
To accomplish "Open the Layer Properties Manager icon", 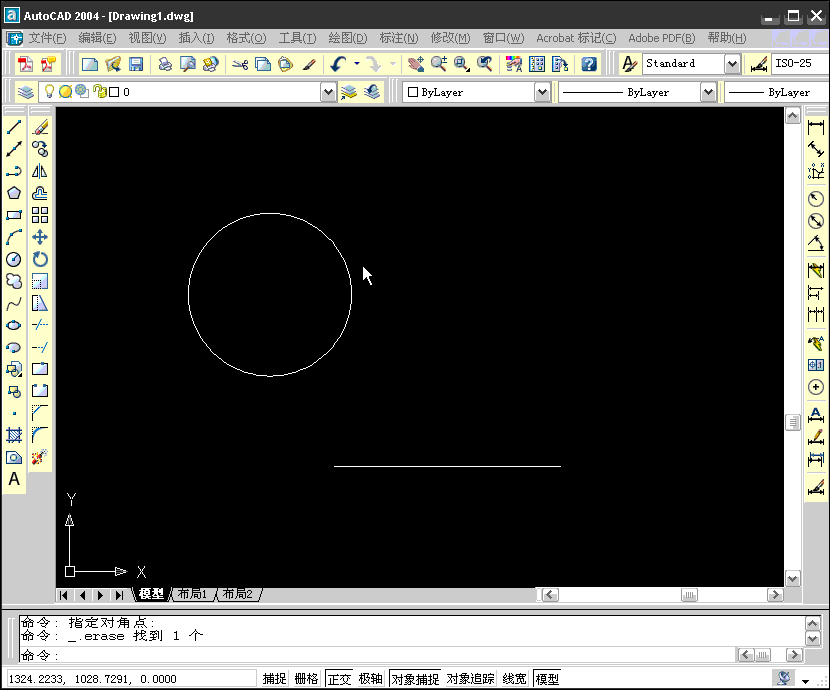I will click(x=26, y=92).
